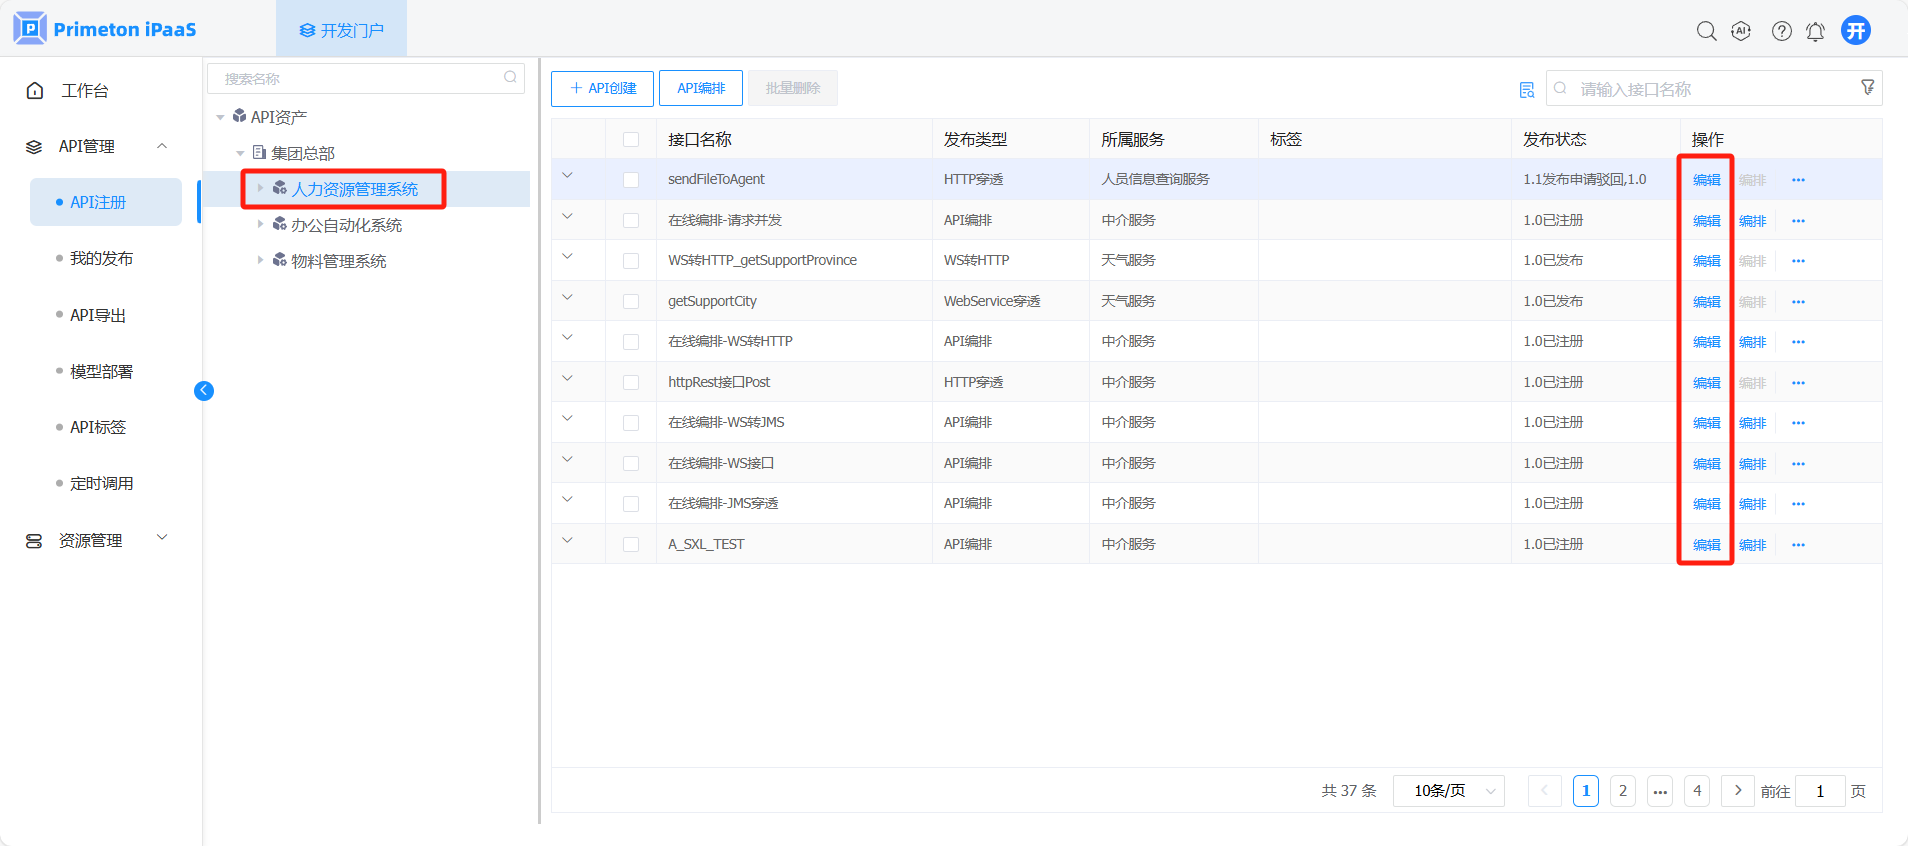Click 编辑 link for WS转HTTP_getSupportProvince
Image resolution: width=1908 pixels, height=846 pixels.
[x=1706, y=261]
